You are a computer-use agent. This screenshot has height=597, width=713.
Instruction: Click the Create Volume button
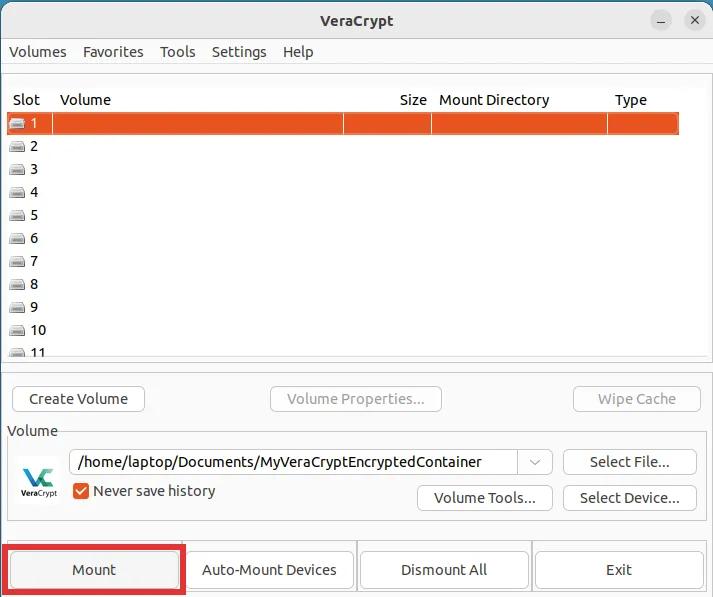pyautogui.click(x=79, y=399)
